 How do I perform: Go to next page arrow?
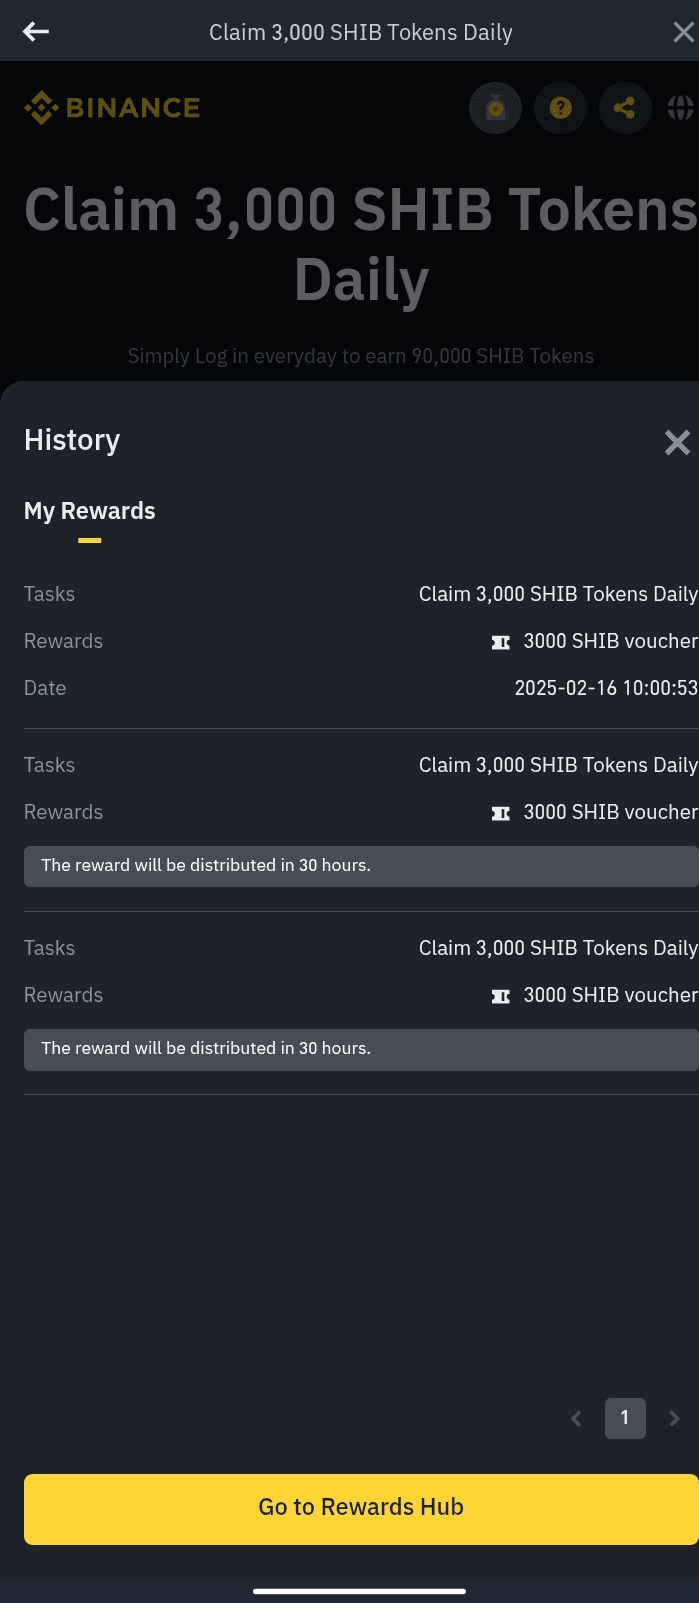click(674, 1418)
